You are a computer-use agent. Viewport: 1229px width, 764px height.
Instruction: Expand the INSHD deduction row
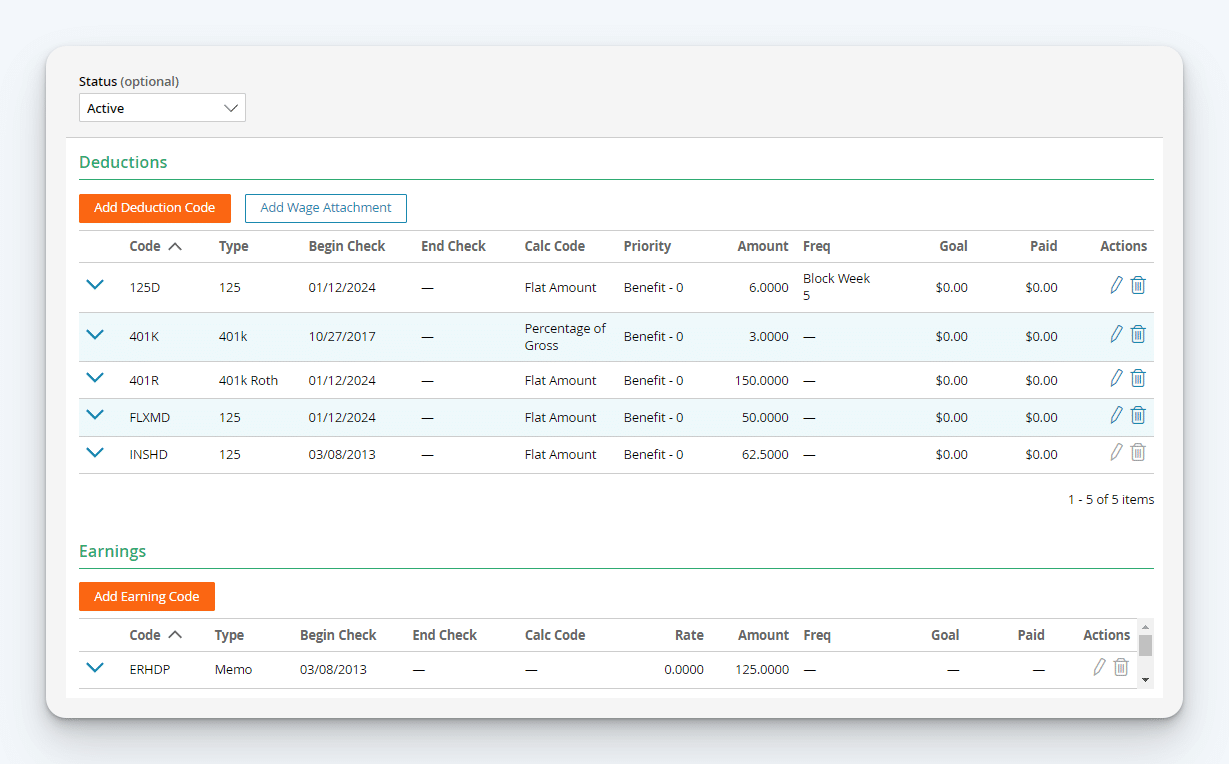[95, 452]
